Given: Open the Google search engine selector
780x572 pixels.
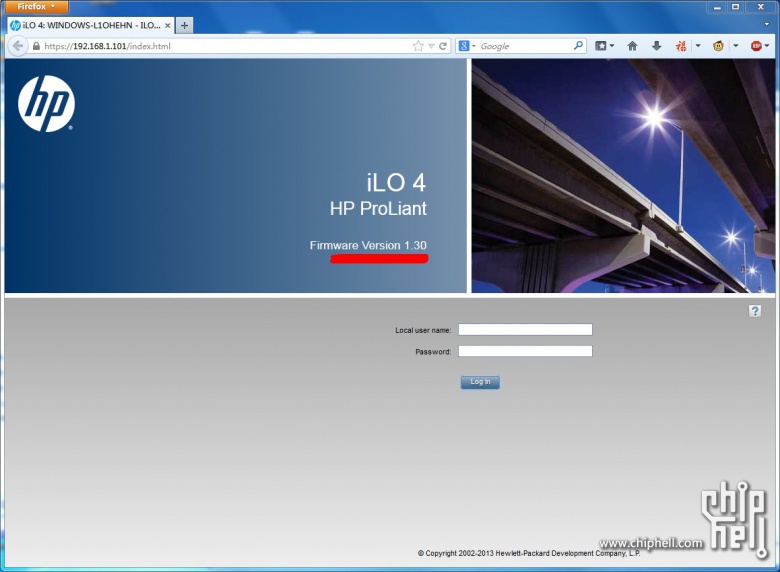Looking at the screenshot, I should (x=467, y=46).
